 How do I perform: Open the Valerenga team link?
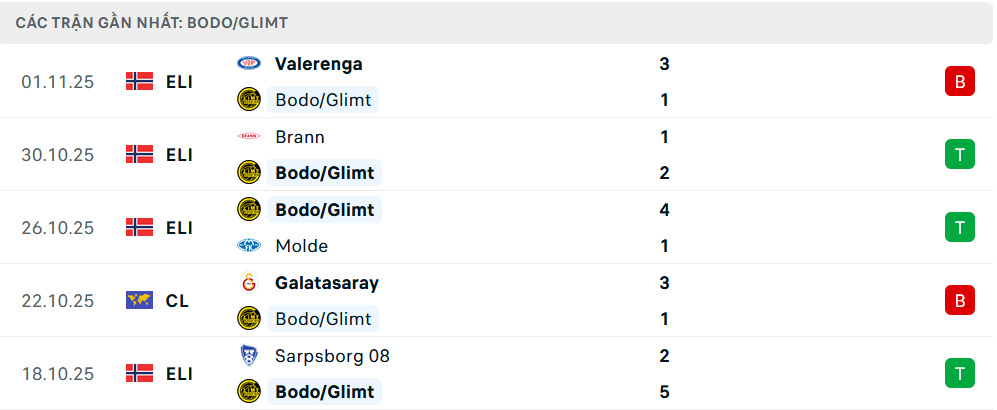[318, 64]
